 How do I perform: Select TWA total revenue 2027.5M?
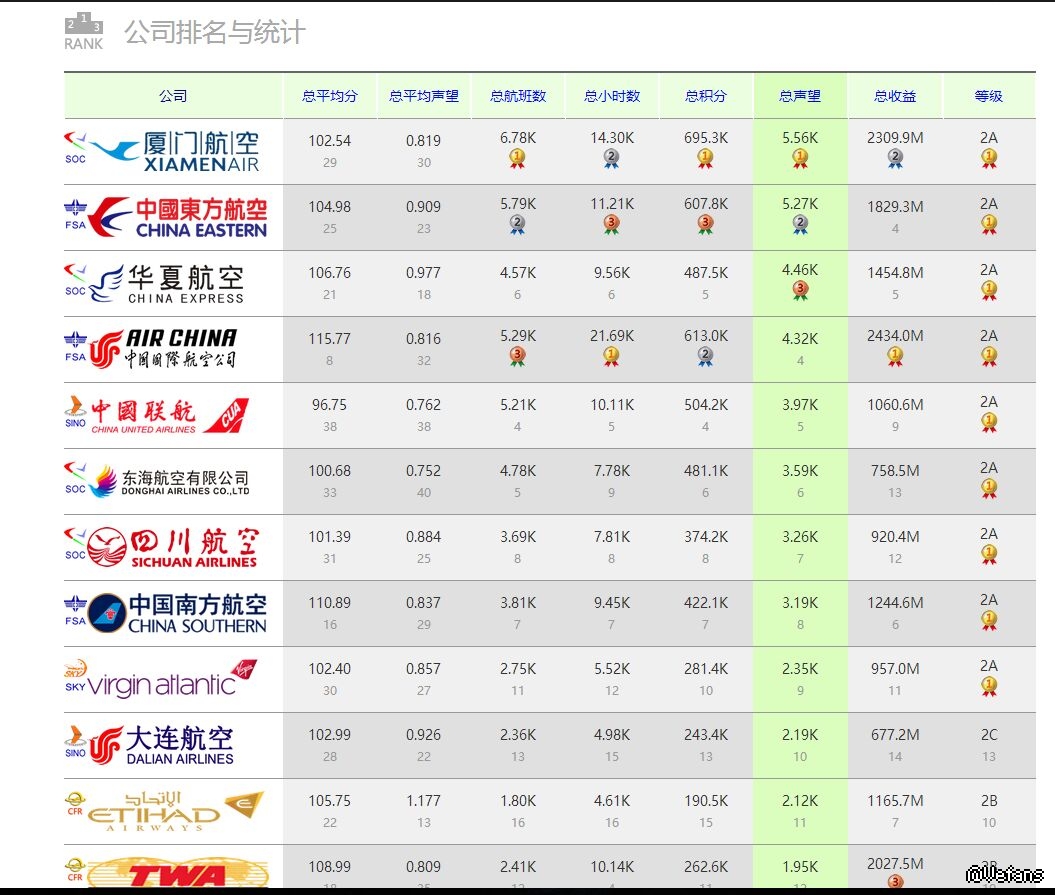coord(895,864)
